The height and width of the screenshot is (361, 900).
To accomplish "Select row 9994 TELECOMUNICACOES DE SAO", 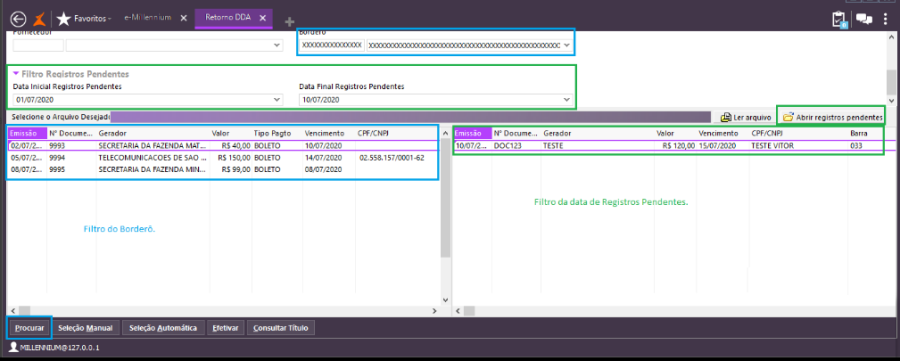I will (224, 157).
